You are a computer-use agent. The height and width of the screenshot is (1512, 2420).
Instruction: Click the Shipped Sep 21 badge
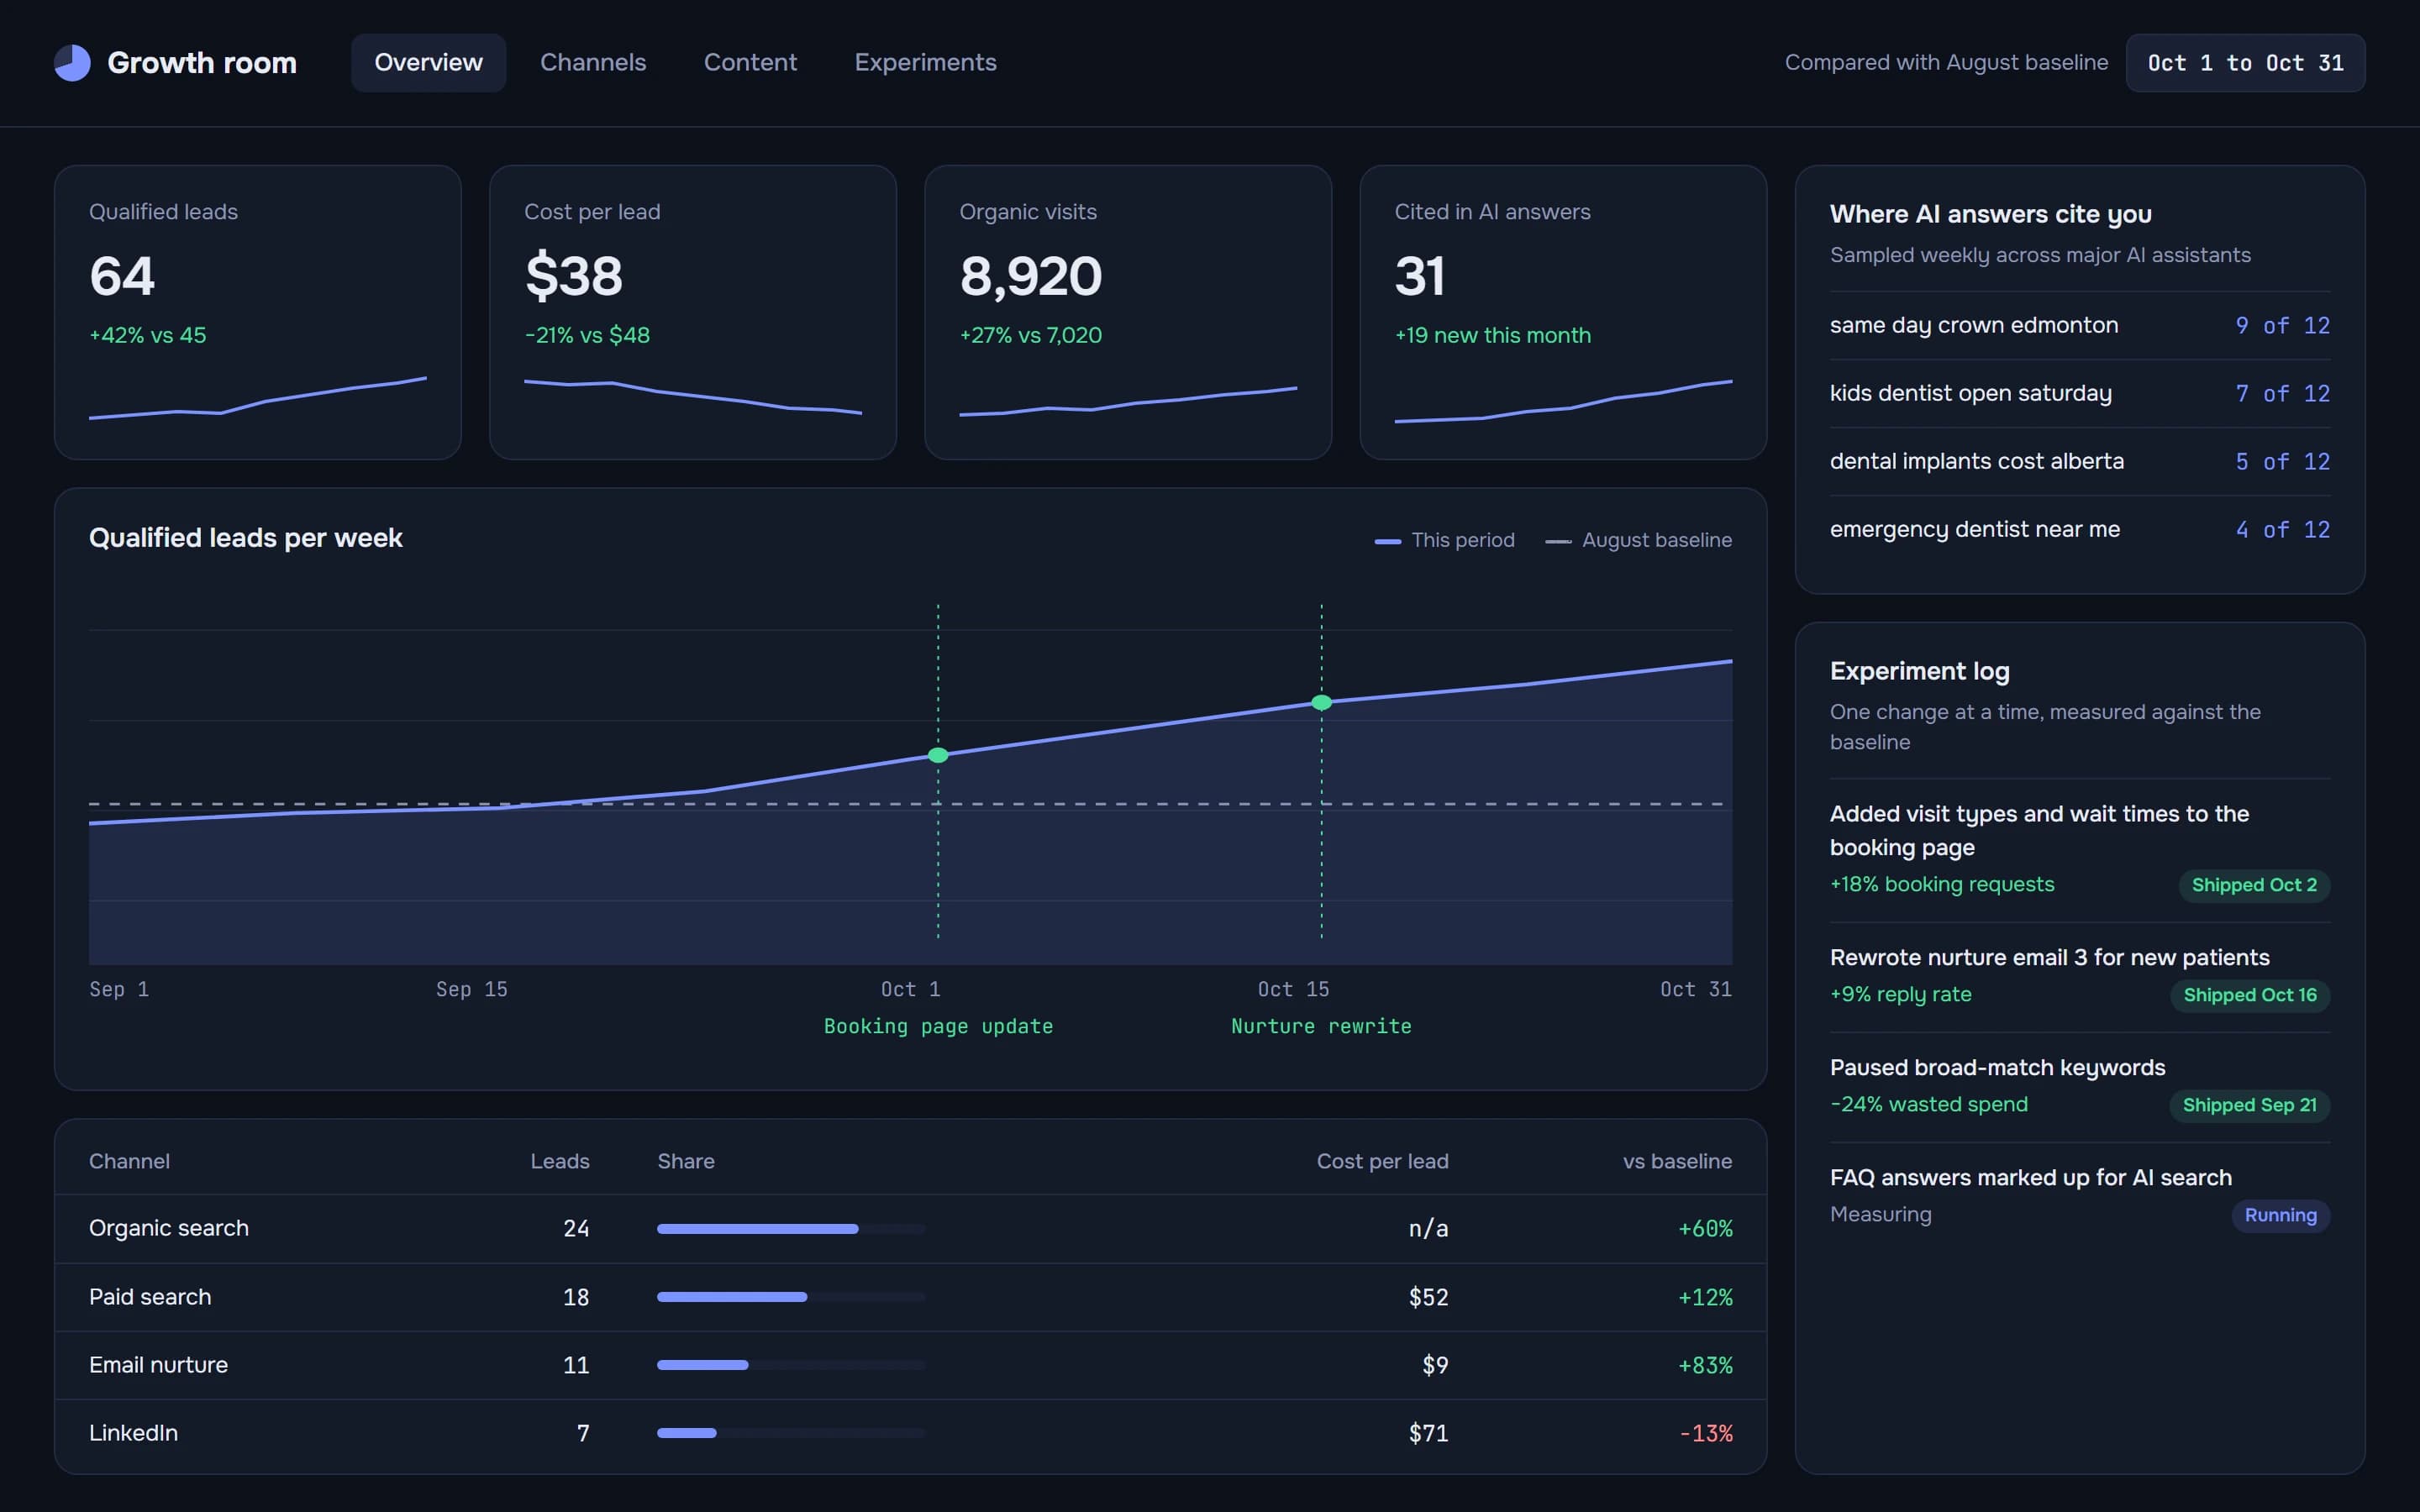[2249, 1105]
